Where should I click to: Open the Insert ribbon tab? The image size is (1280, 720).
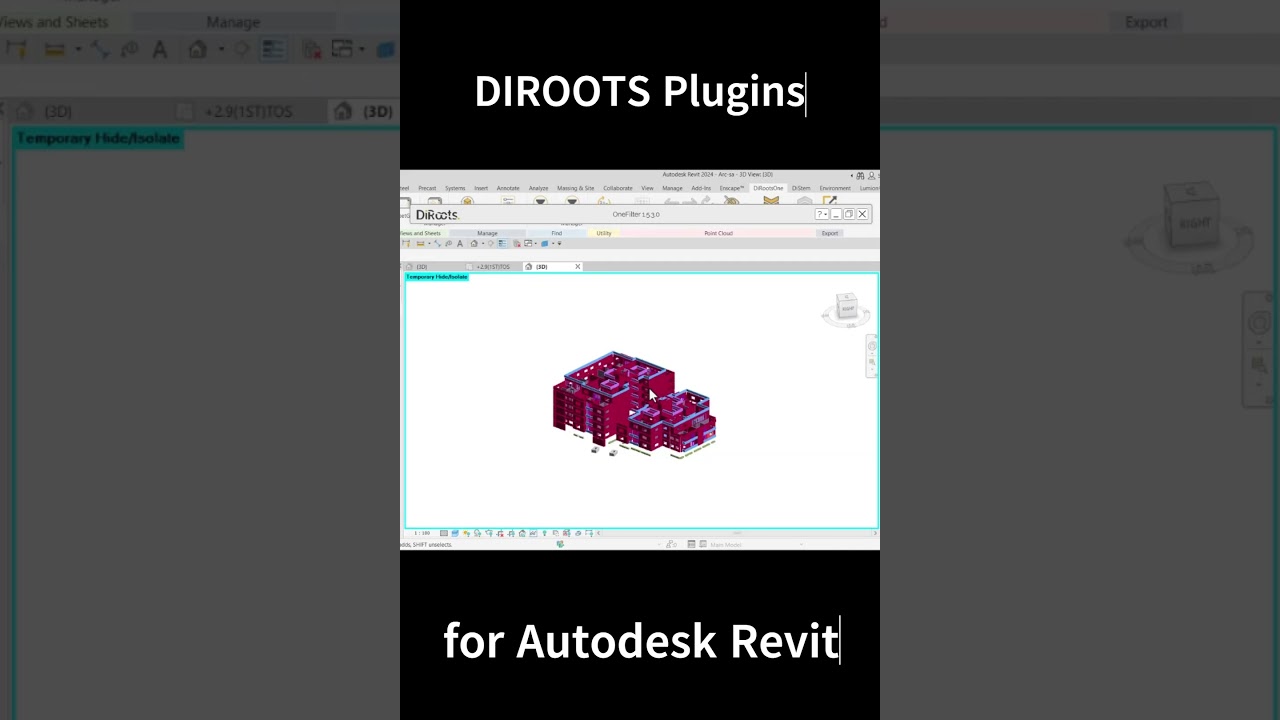pyautogui.click(x=481, y=188)
